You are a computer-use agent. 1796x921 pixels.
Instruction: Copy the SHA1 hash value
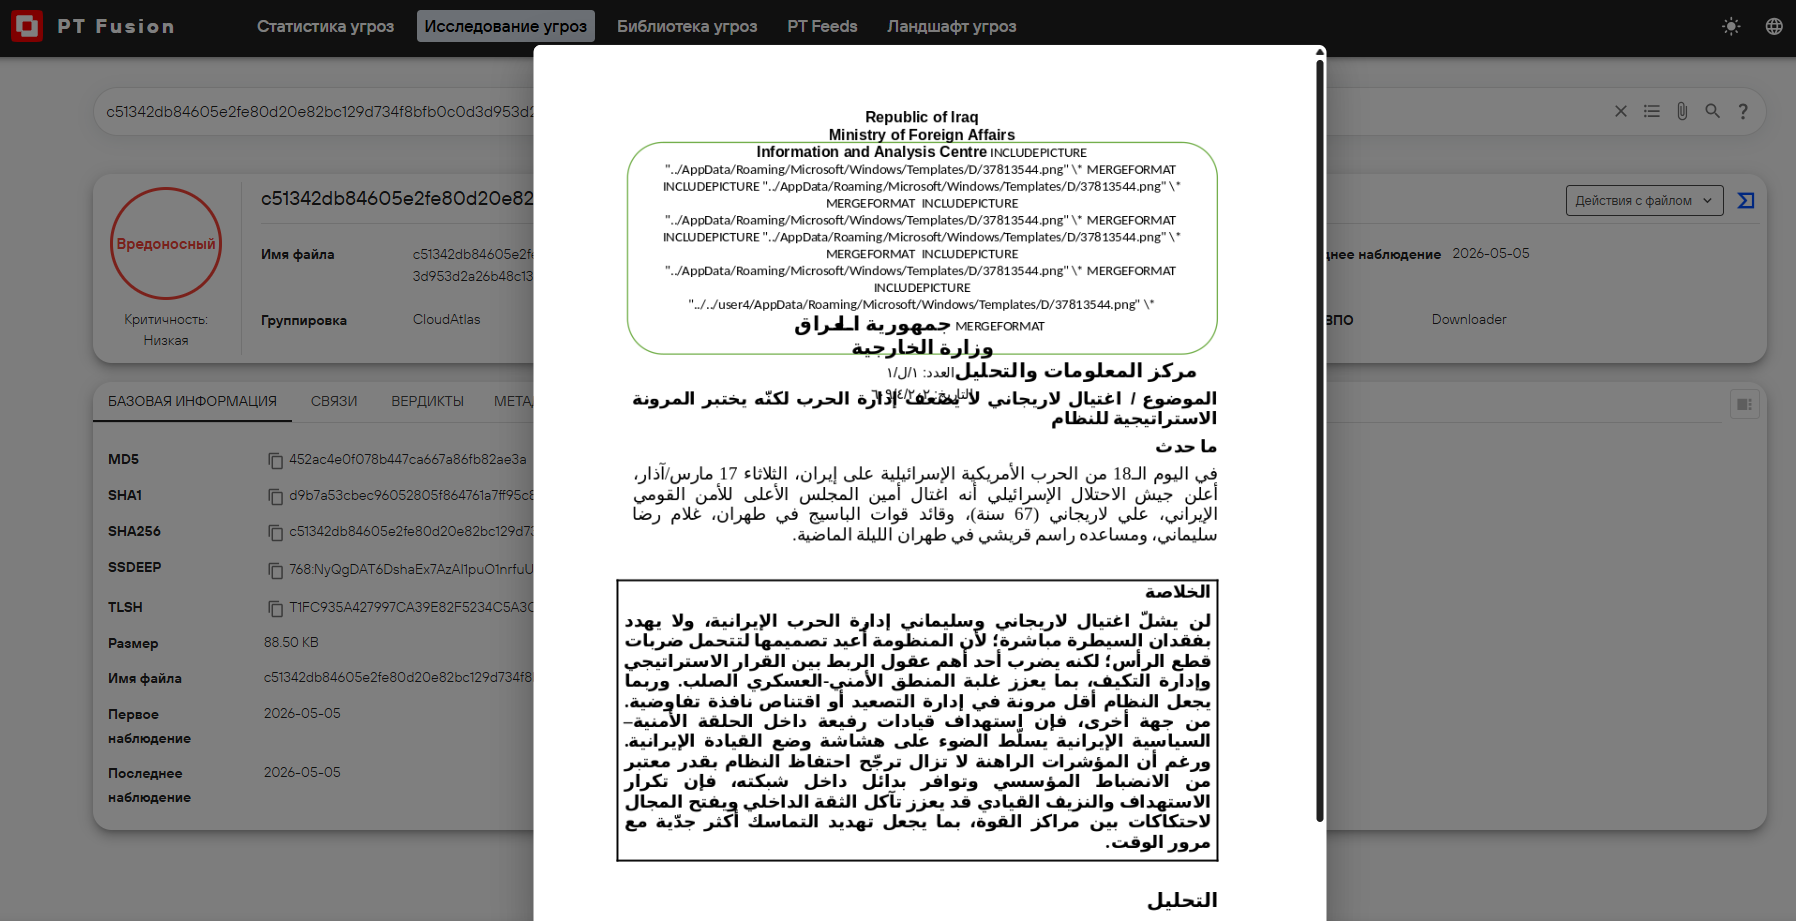[x=275, y=496]
